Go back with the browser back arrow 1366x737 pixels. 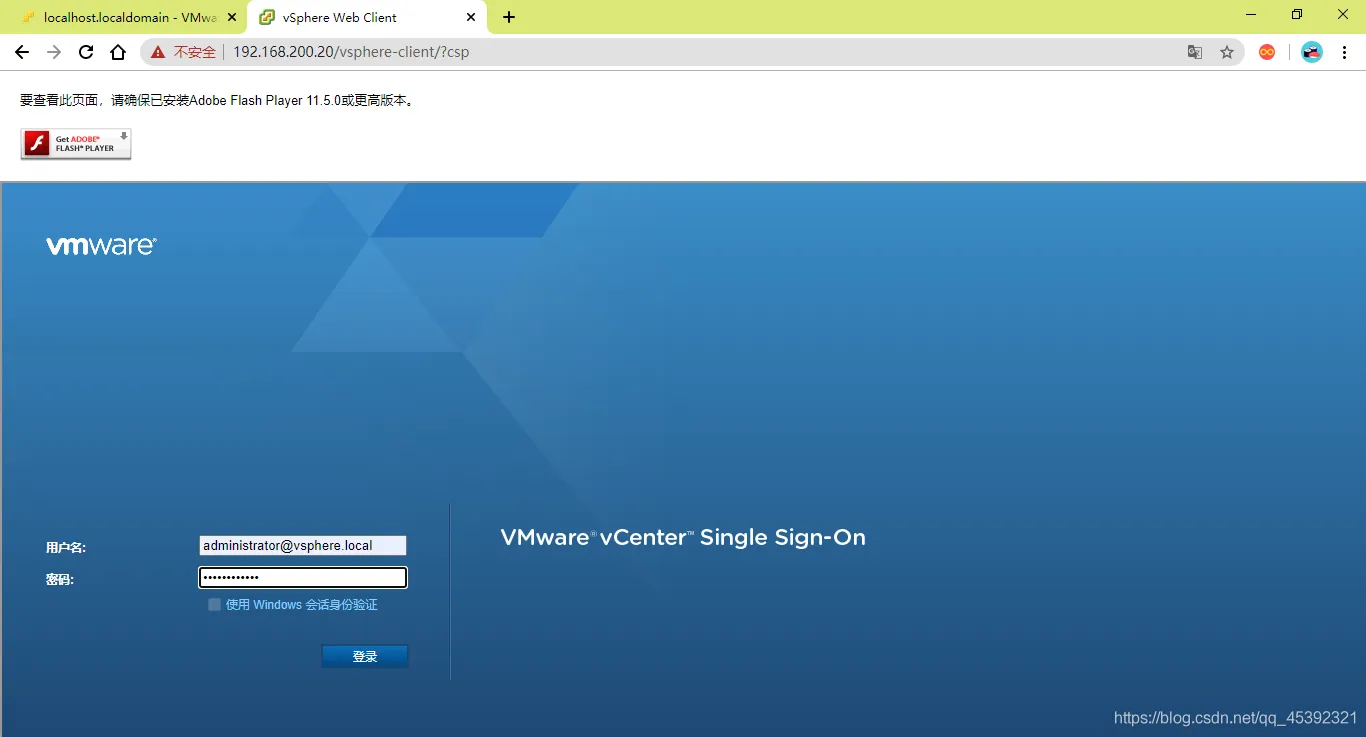(x=22, y=52)
